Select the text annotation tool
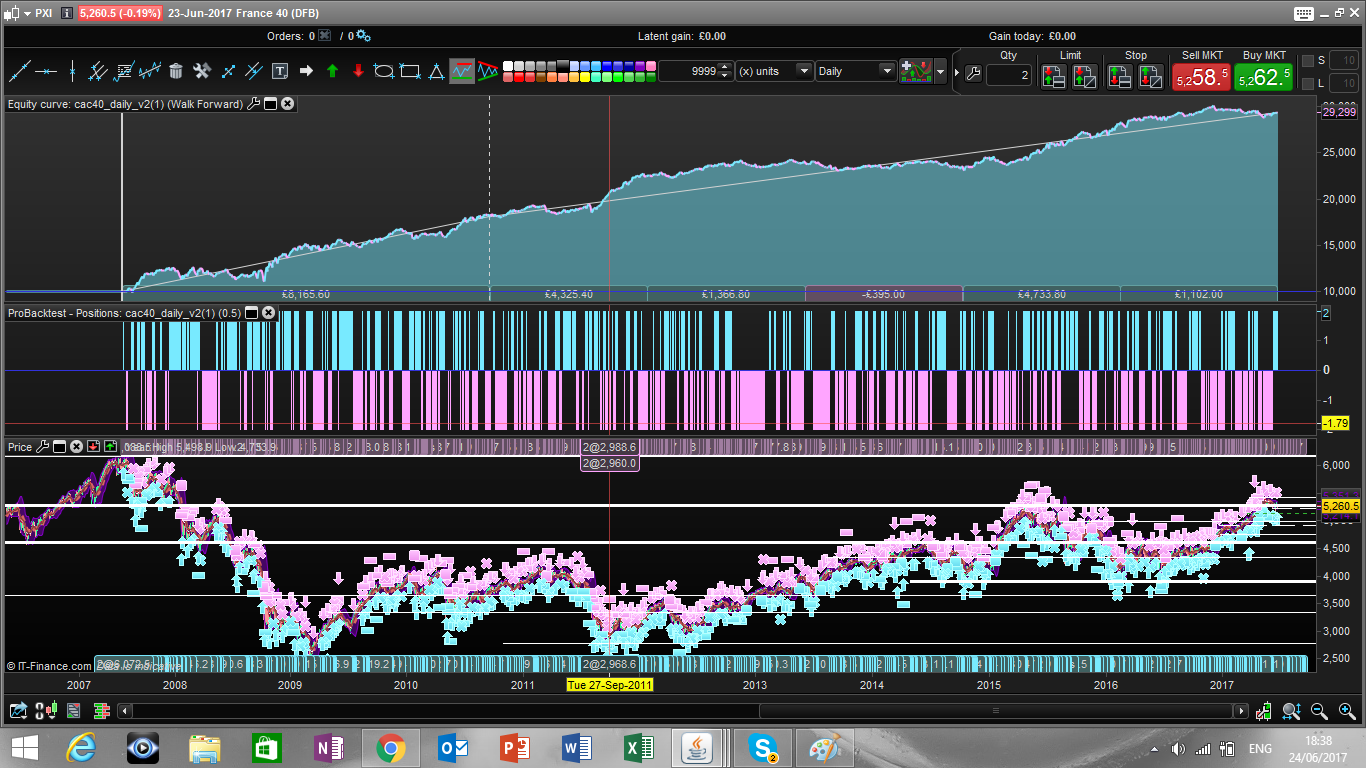This screenshot has width=1366, height=768. (x=280, y=71)
